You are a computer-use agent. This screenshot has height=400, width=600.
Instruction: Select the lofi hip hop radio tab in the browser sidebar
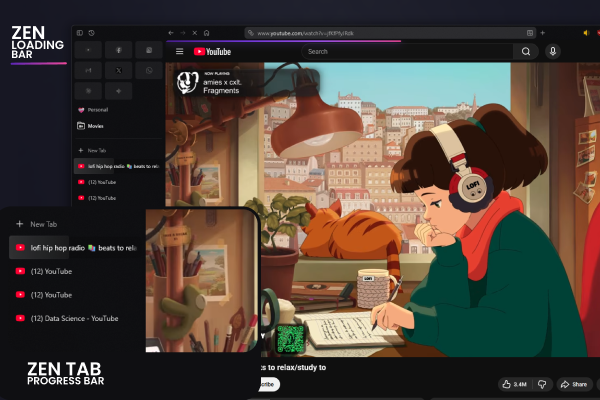tap(118, 166)
